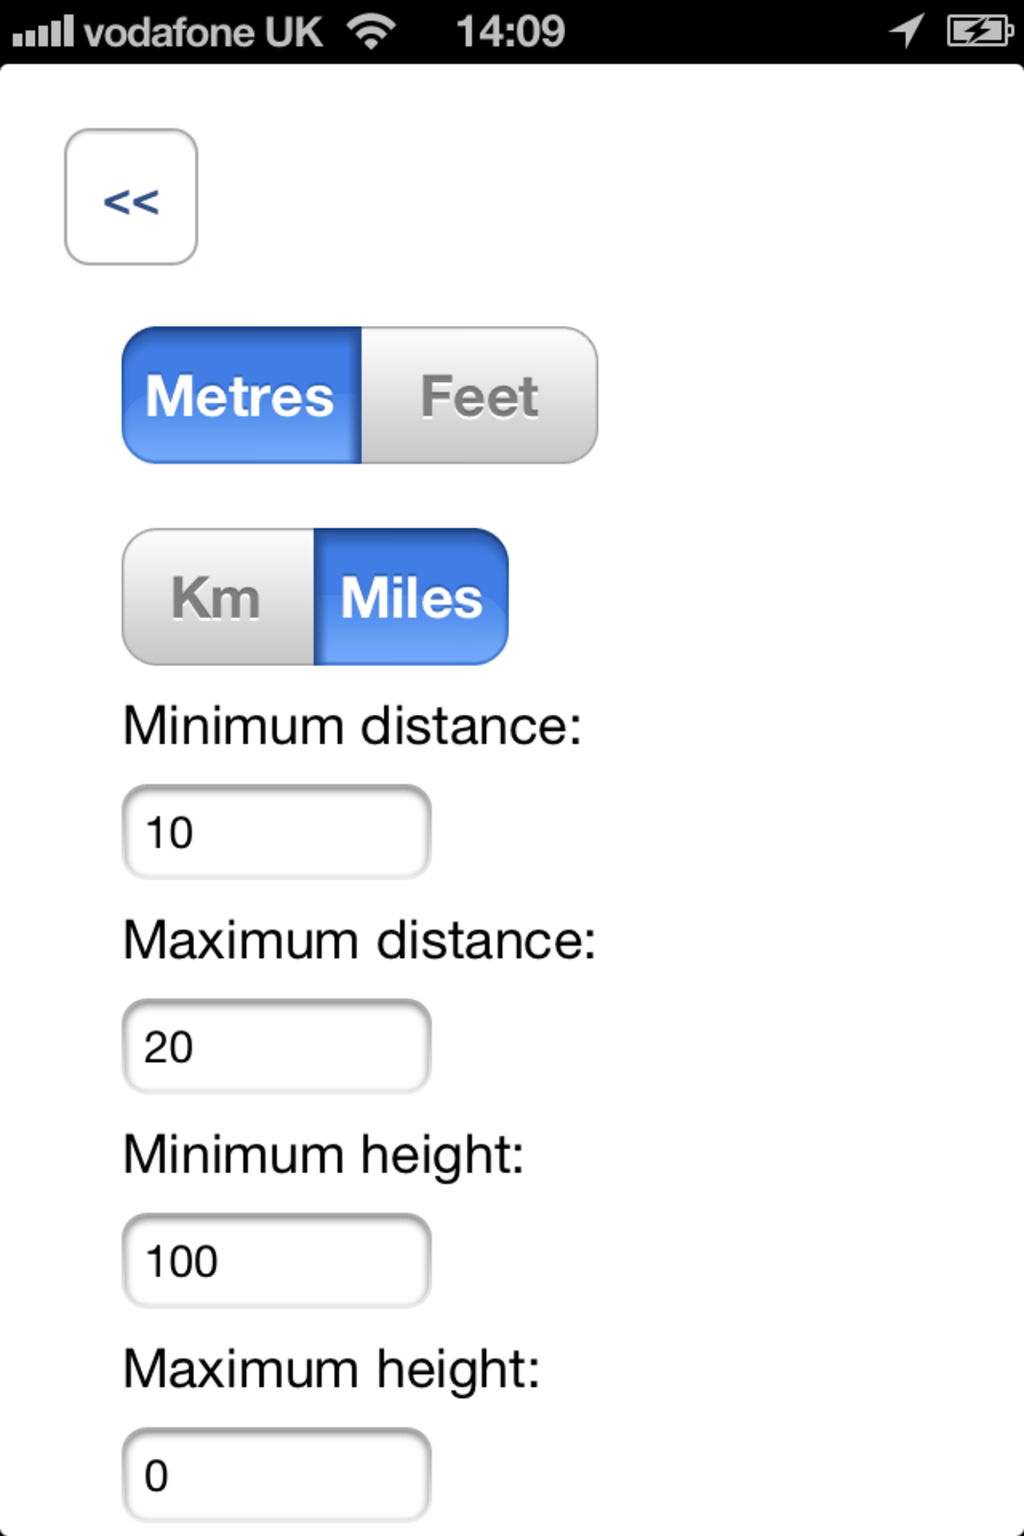Tap the 14:09 clock in status bar
The height and width of the screenshot is (1536, 1024).
coord(510,31)
